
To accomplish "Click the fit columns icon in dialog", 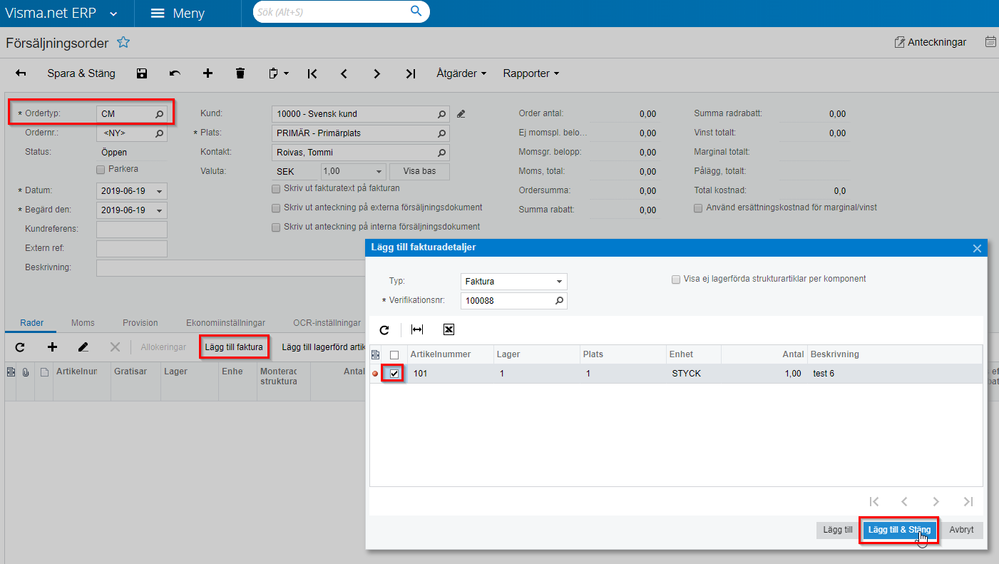I will pos(417,329).
